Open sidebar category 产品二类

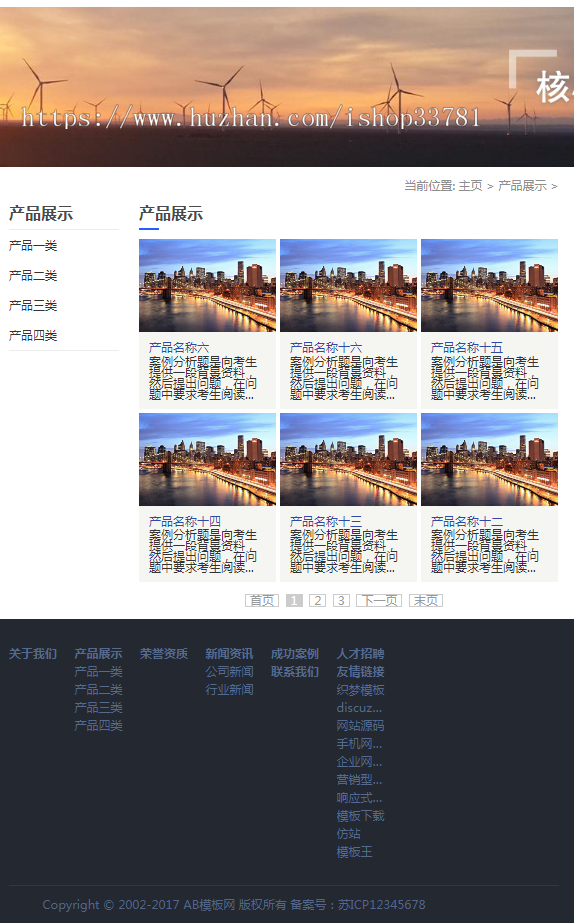click(x=33, y=276)
